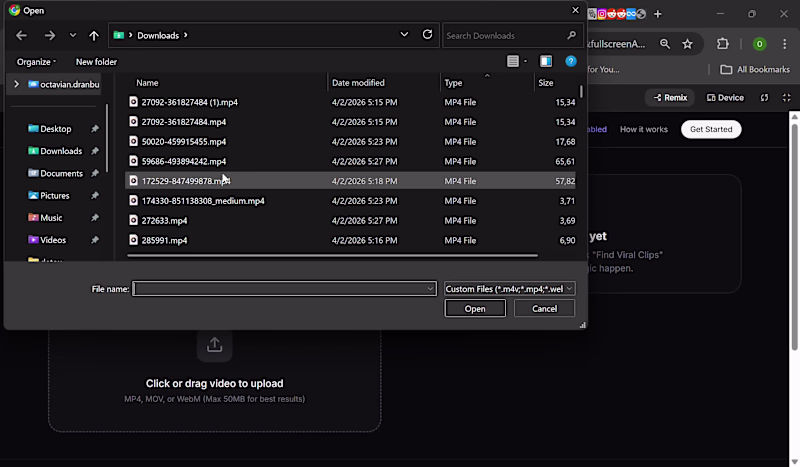800x467 pixels.
Task: Toggle the preview pane
Action: coord(546,61)
